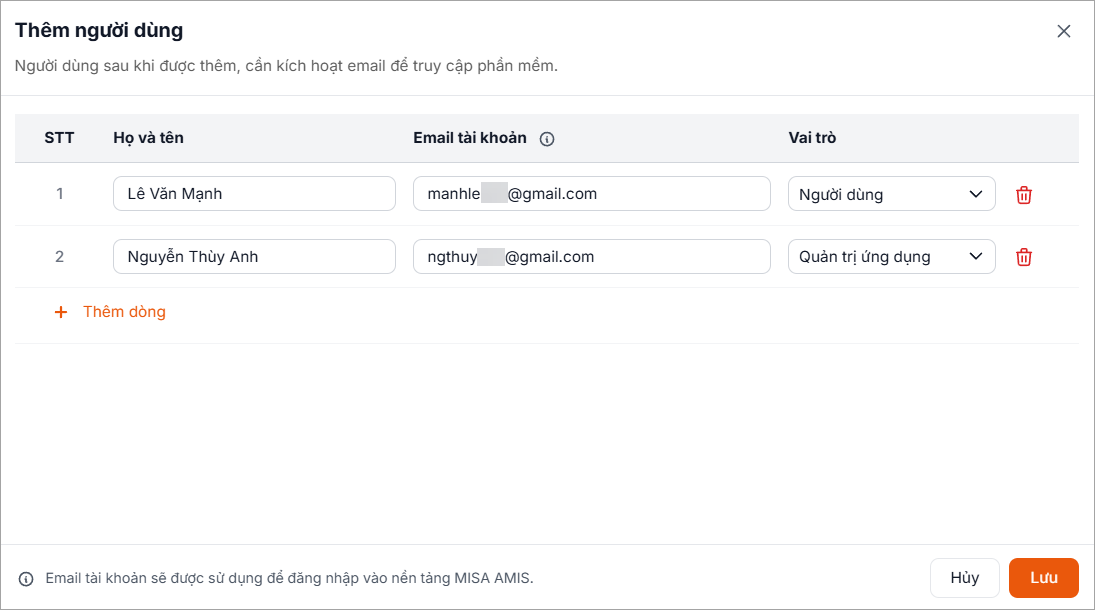
Task: Click the plus icon for Thêm dòng
Action: (x=61, y=312)
